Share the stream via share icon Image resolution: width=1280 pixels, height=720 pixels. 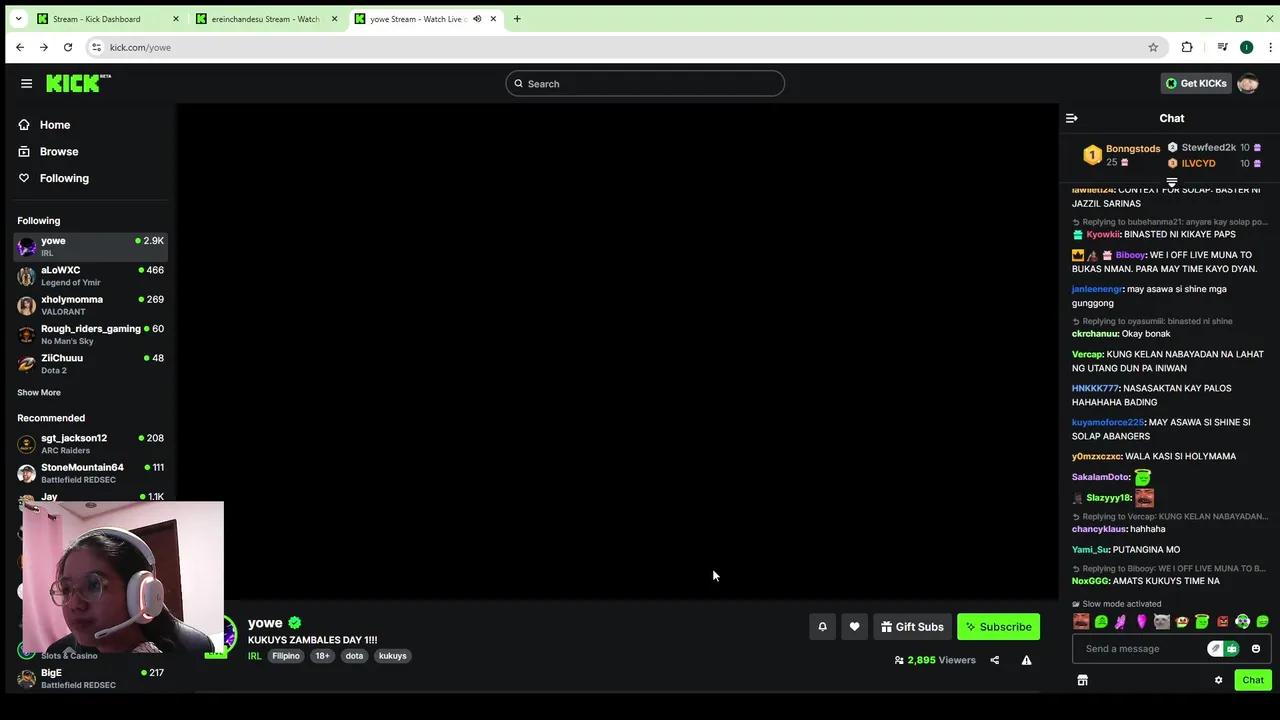994,660
